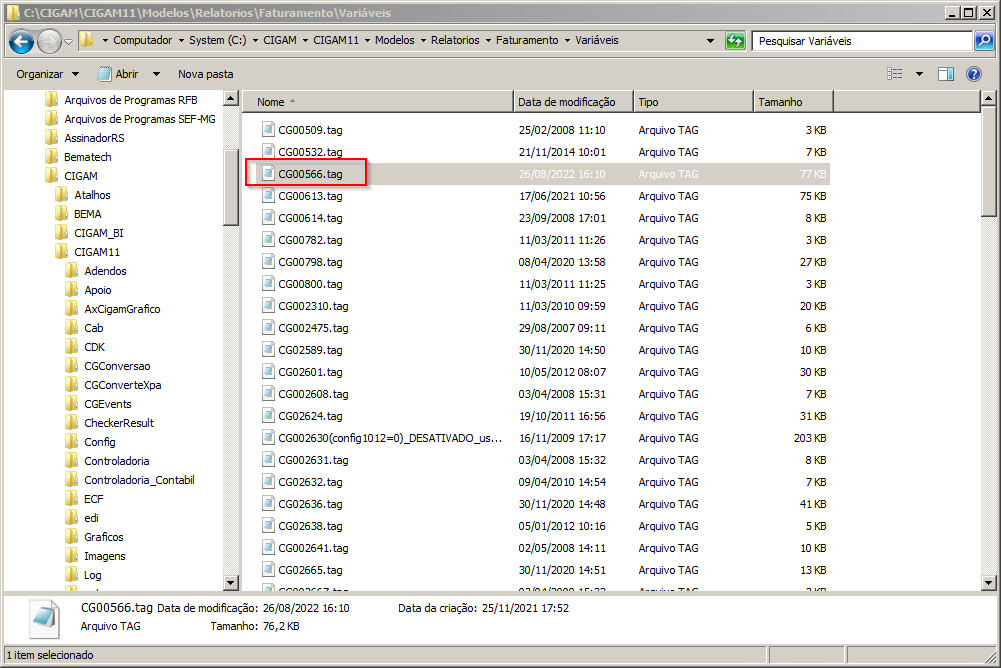Screen dimensions: 1001x668
Task: Select file name CG02624.tag
Action: pos(310,416)
